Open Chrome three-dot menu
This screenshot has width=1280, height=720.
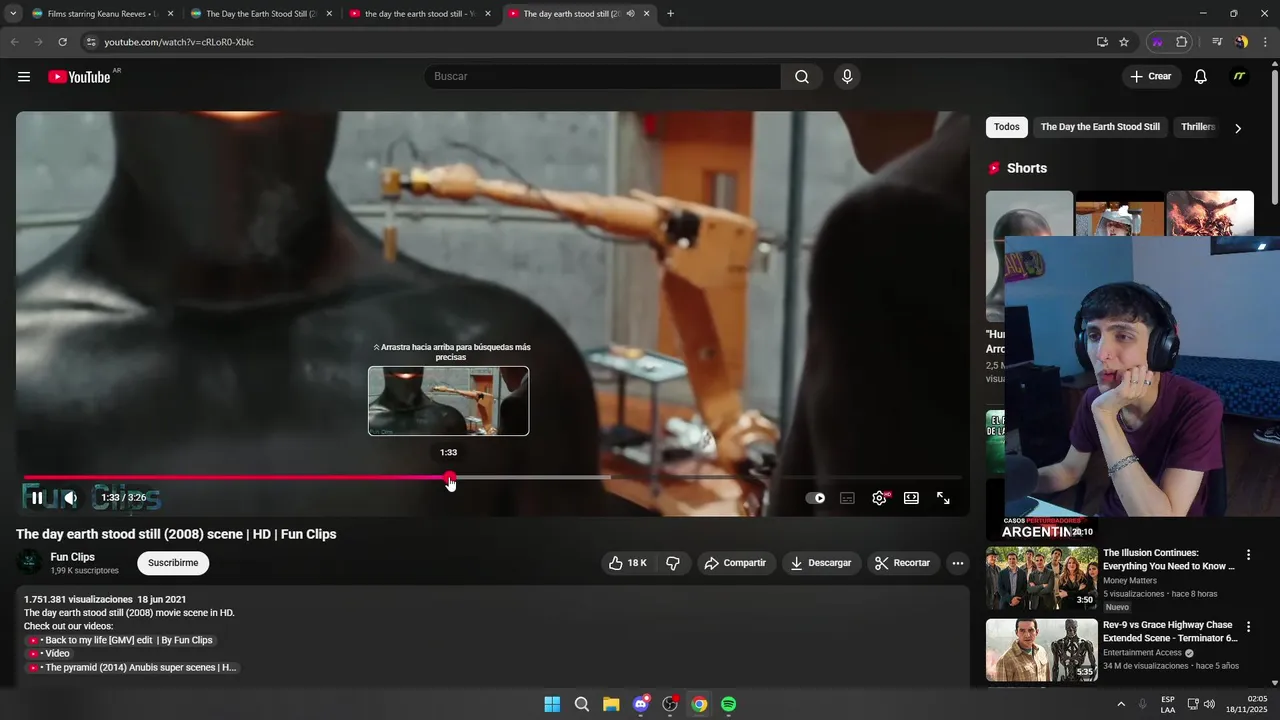point(1265,42)
